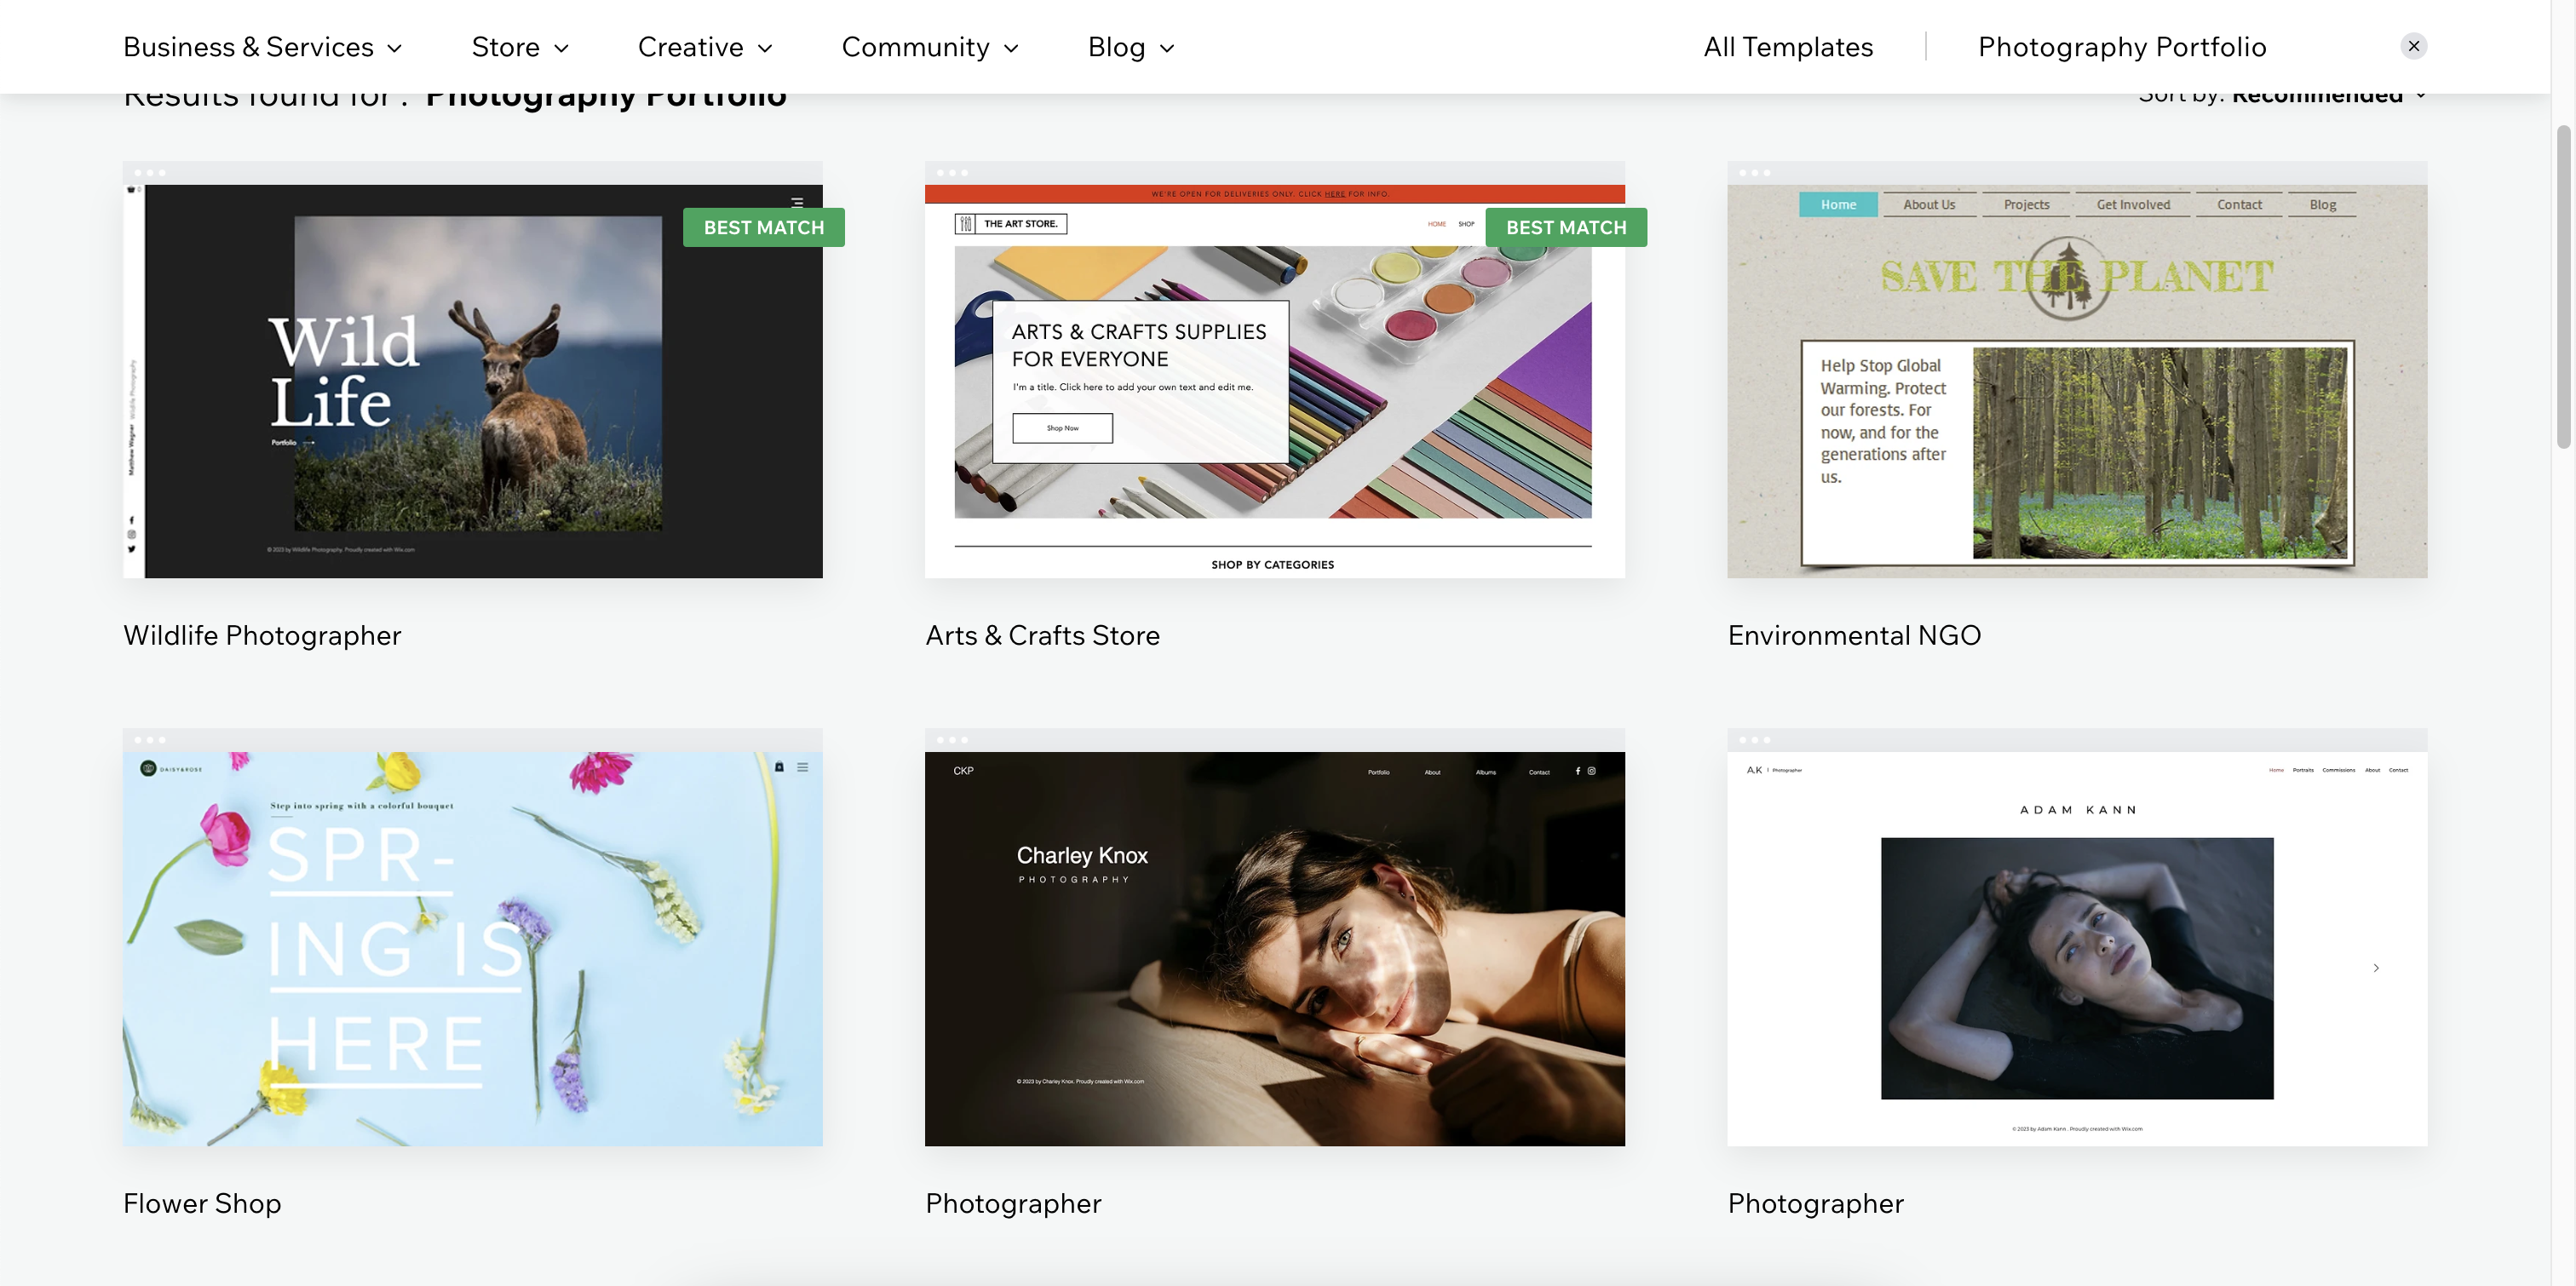Open the Store category dropdown
Image resolution: width=2576 pixels, height=1286 pixels.
point(520,47)
